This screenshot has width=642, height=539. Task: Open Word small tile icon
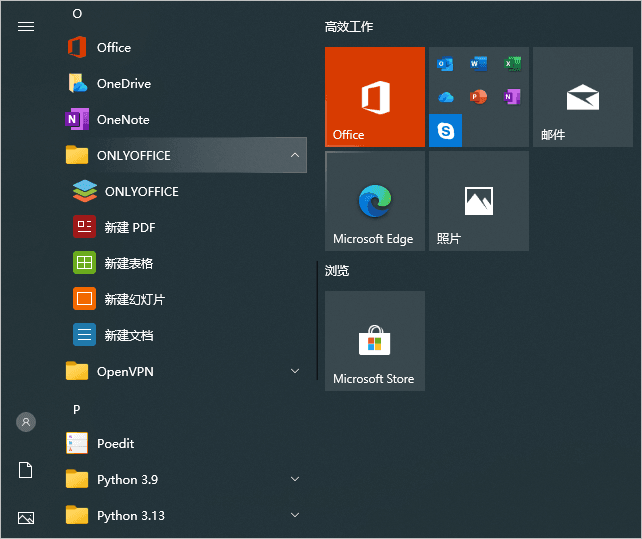pos(479,64)
